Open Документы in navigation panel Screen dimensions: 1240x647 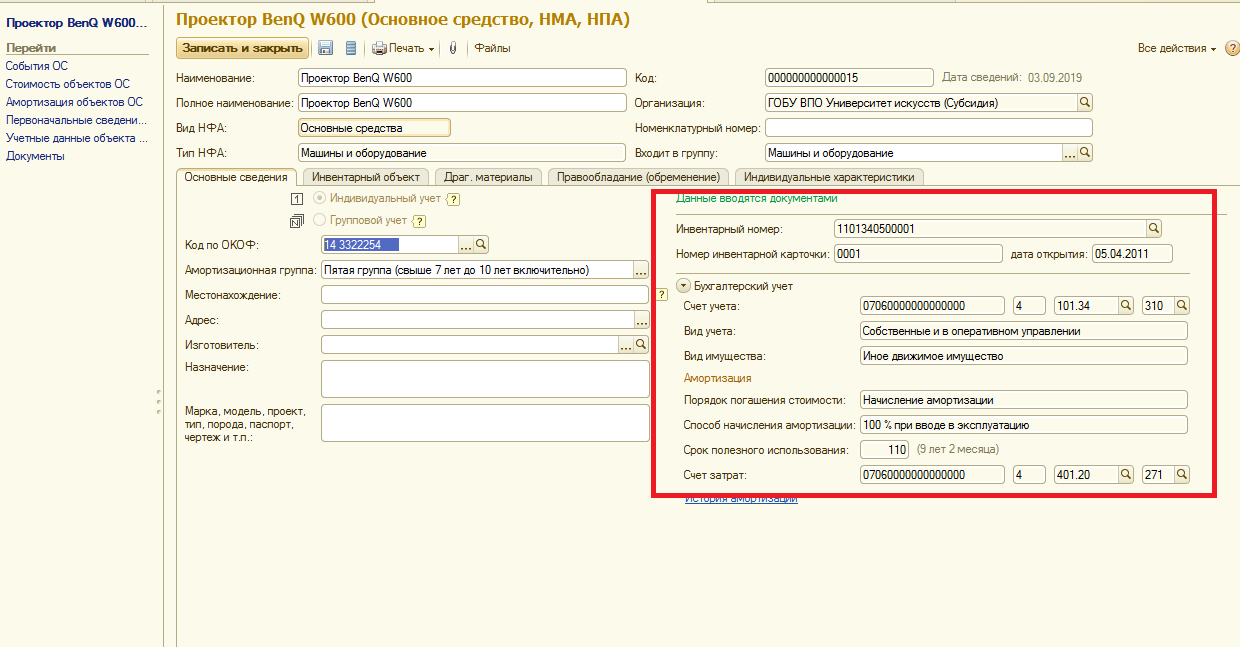point(35,156)
